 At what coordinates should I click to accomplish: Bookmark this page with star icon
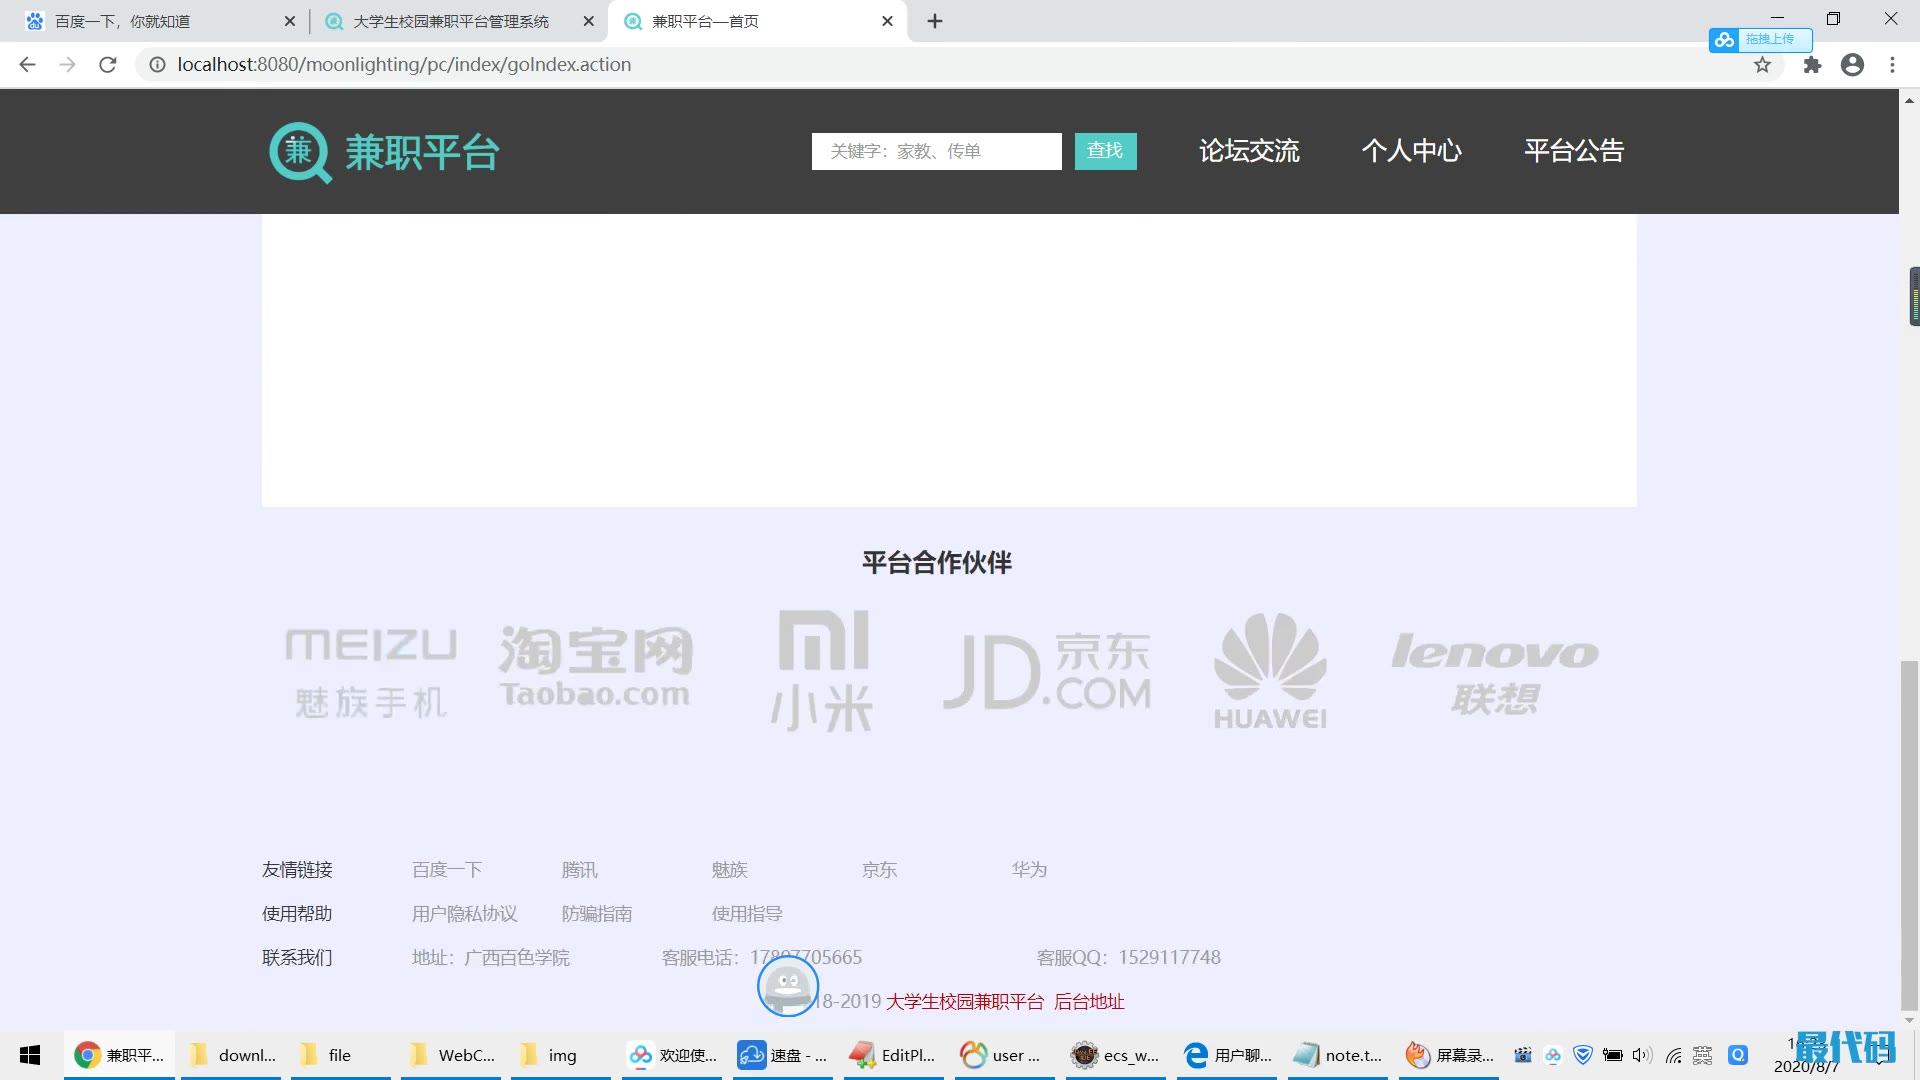[x=1762, y=65]
